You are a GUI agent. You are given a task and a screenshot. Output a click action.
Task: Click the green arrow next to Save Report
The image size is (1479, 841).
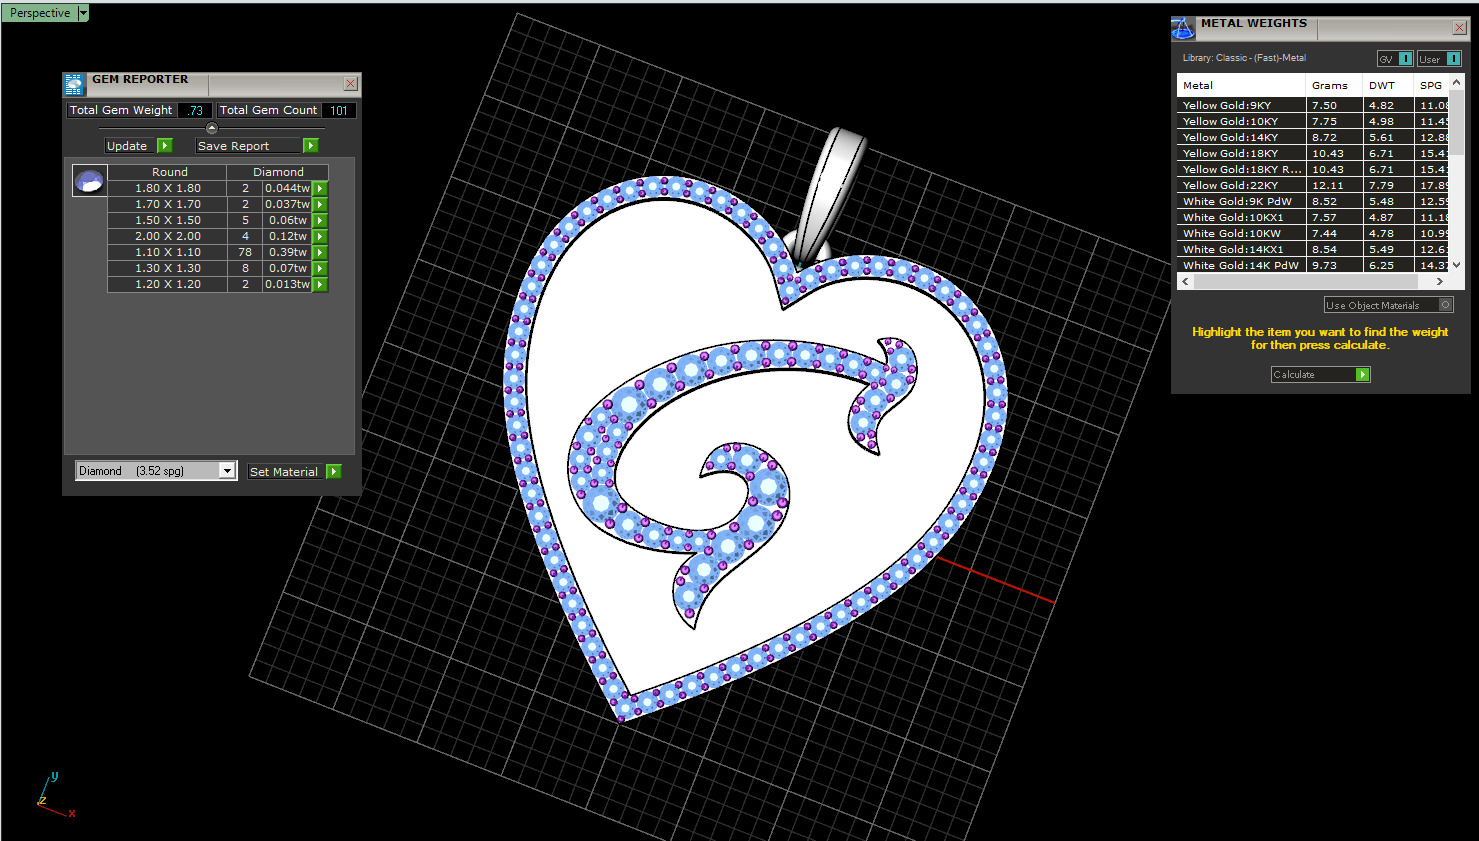[x=311, y=146]
